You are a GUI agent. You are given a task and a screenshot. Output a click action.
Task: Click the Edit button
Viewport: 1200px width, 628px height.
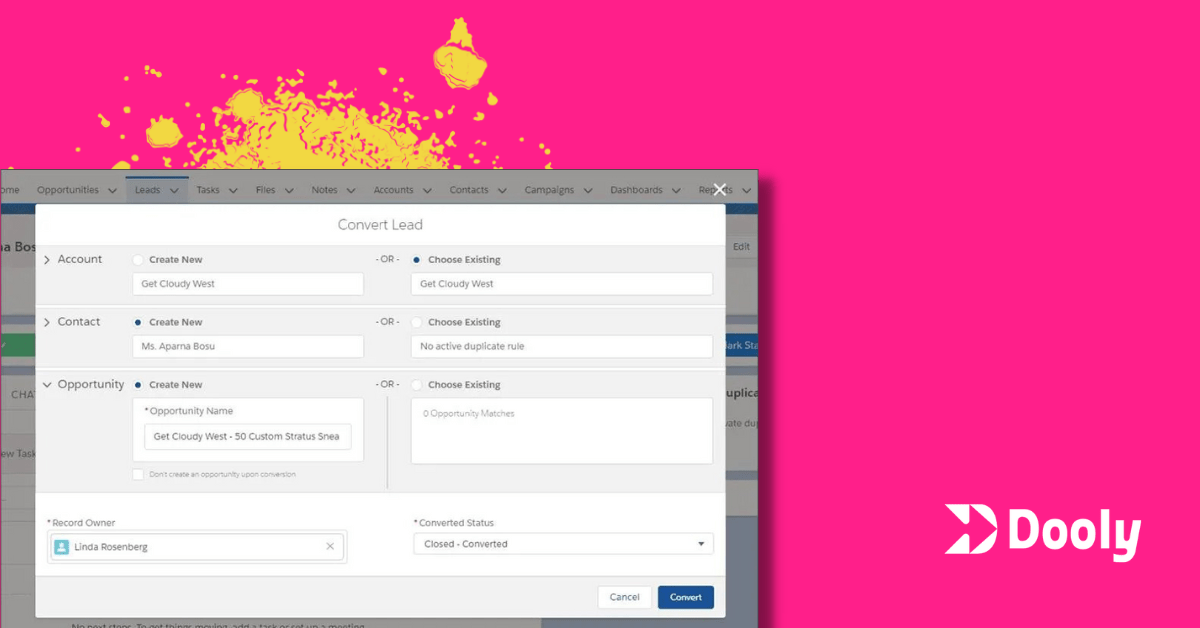(x=741, y=246)
